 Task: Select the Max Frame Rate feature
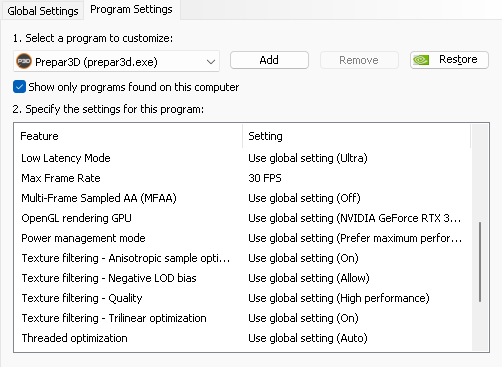pos(61,178)
